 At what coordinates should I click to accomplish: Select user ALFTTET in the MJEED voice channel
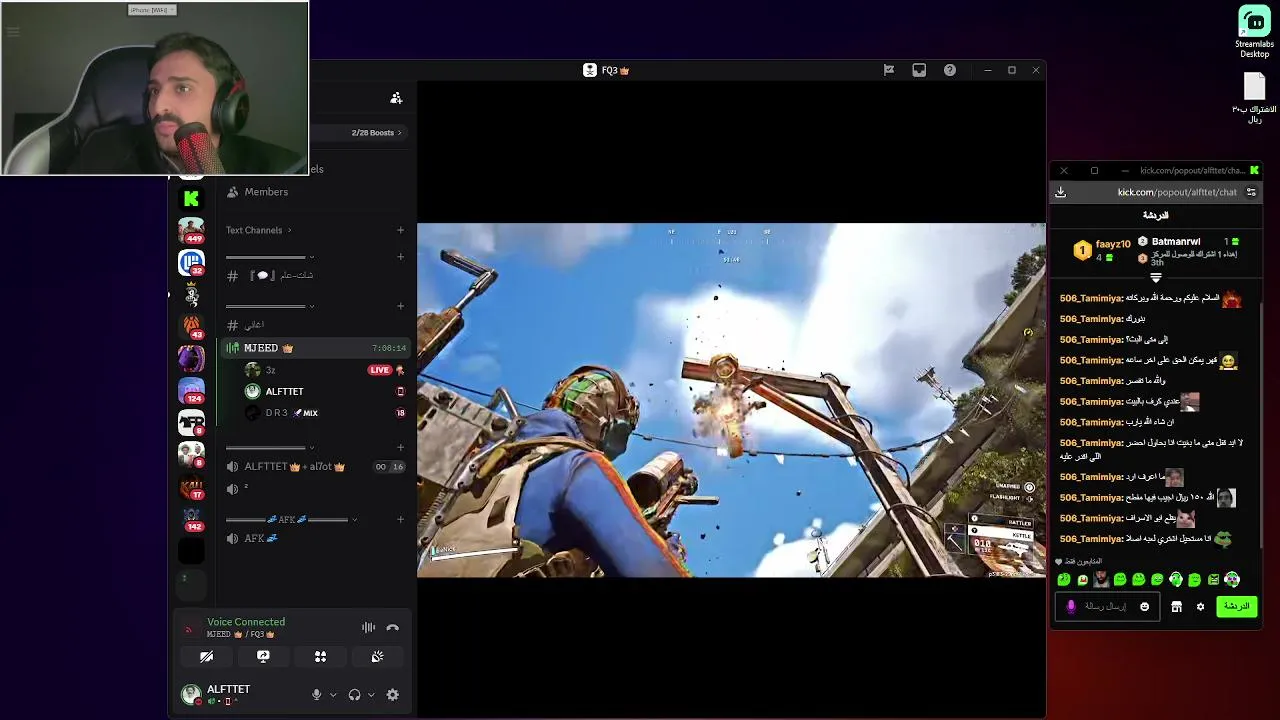[x=325, y=392]
